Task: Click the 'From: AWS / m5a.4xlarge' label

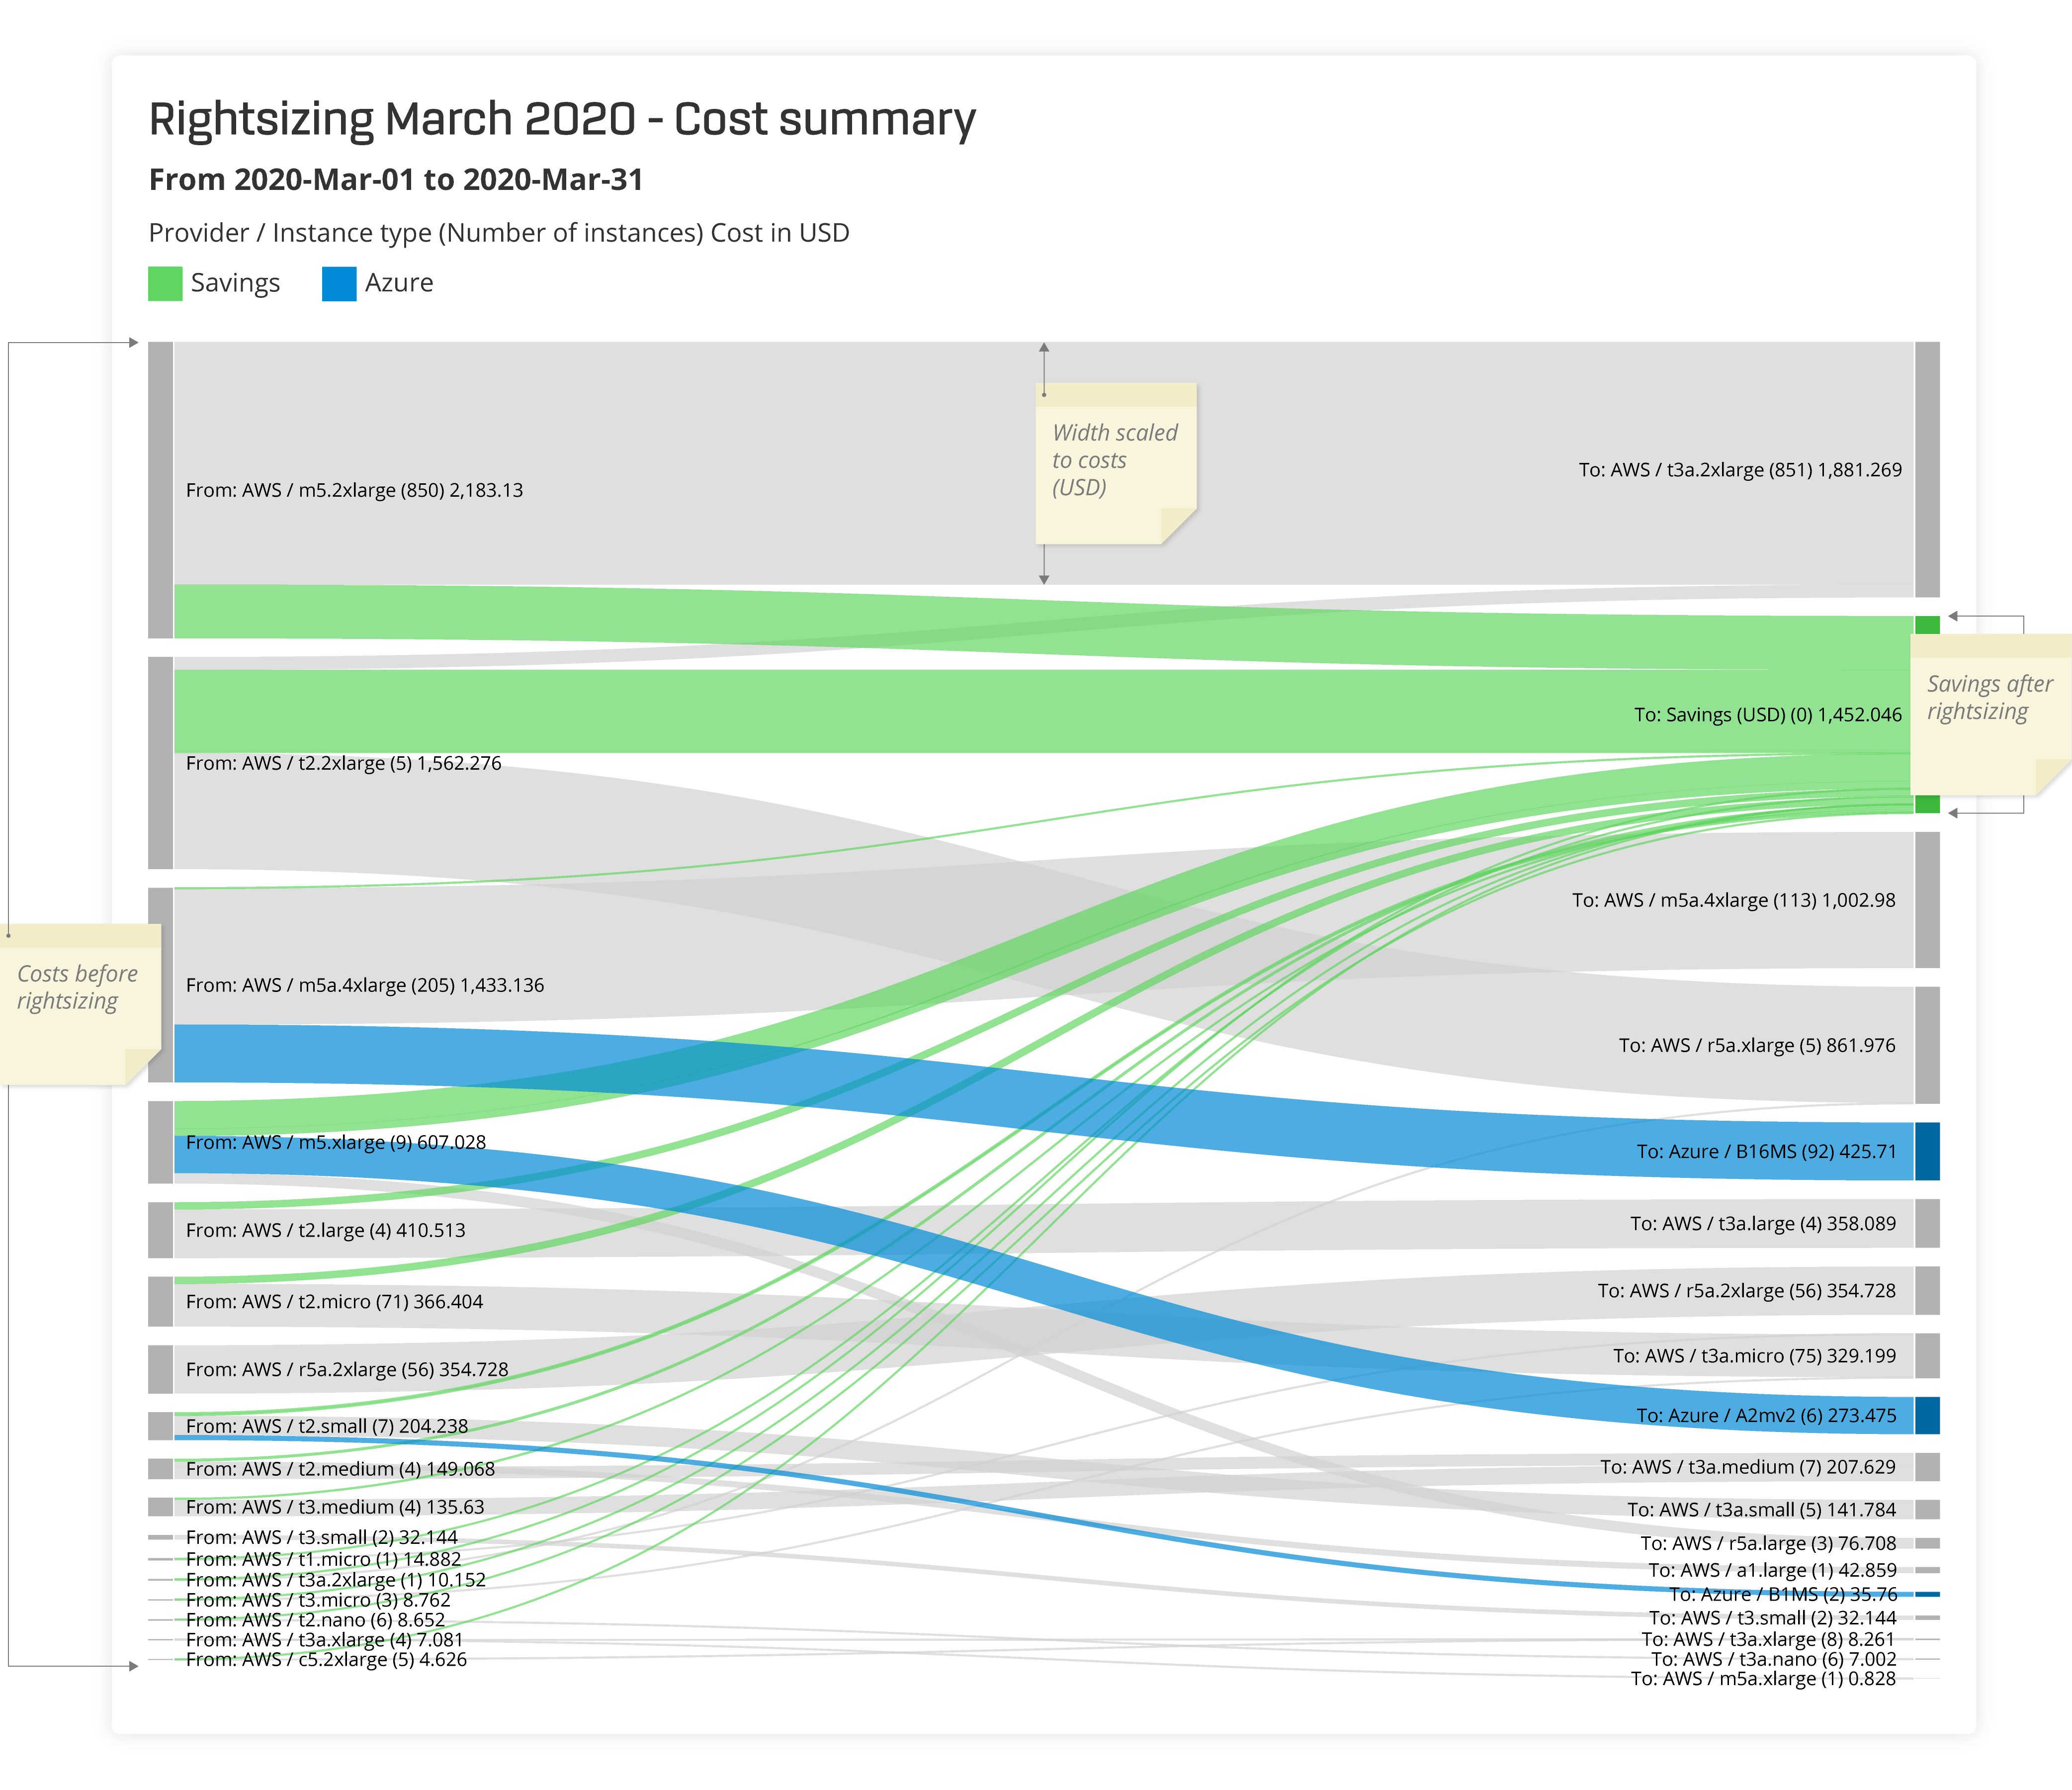Action: coord(365,985)
